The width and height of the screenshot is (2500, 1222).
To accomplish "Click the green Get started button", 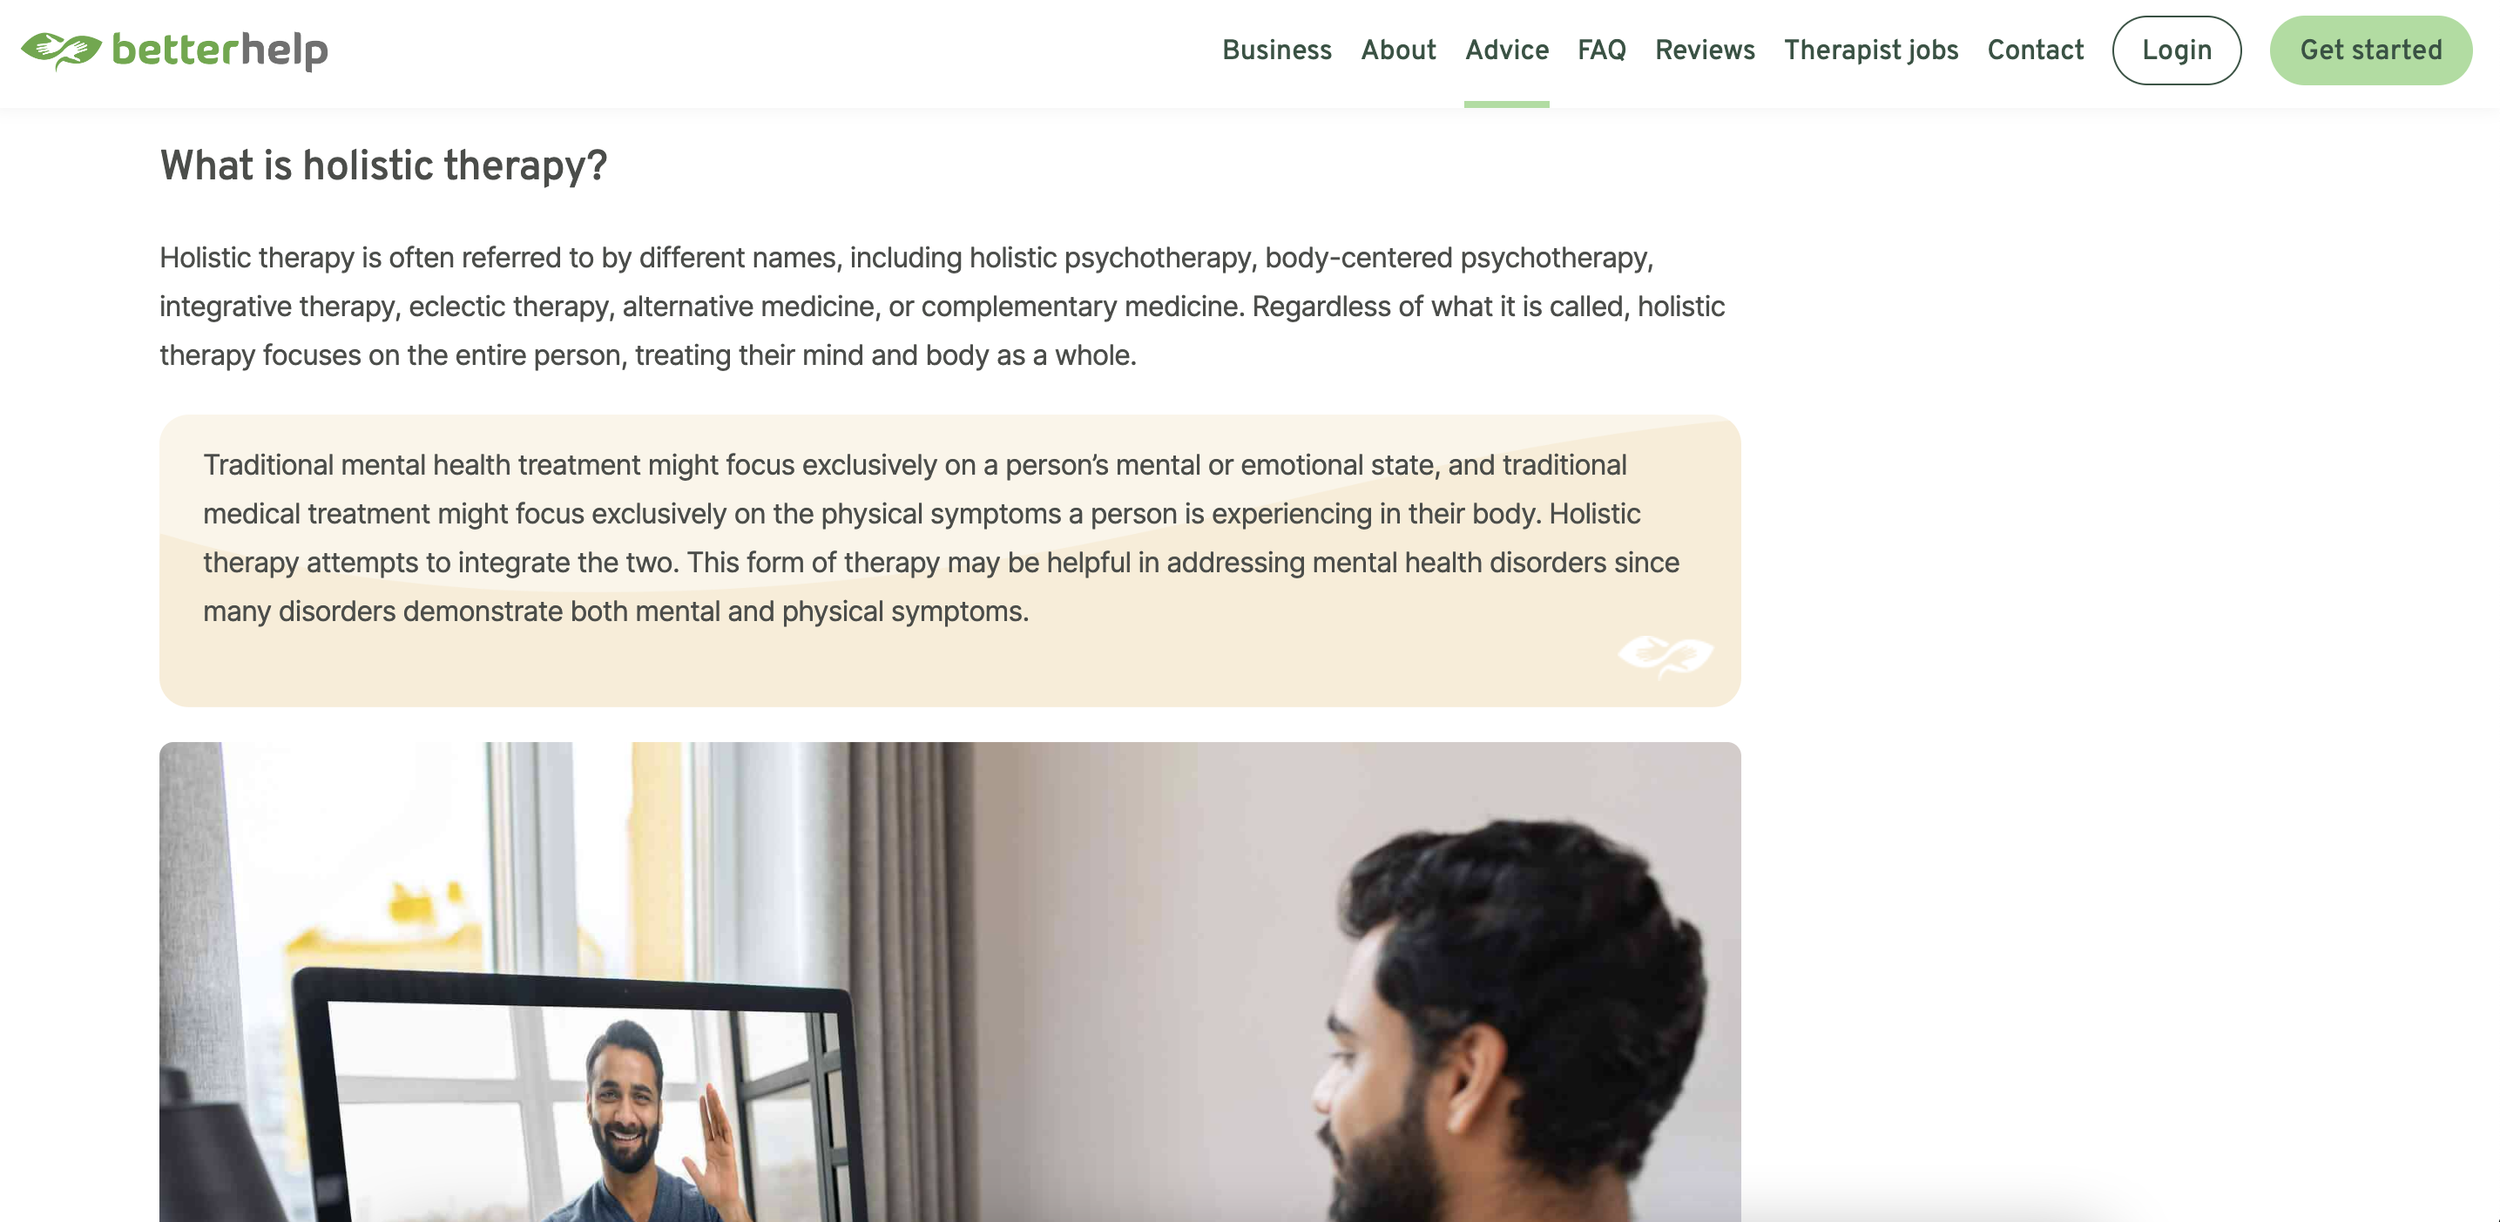I will (2371, 50).
